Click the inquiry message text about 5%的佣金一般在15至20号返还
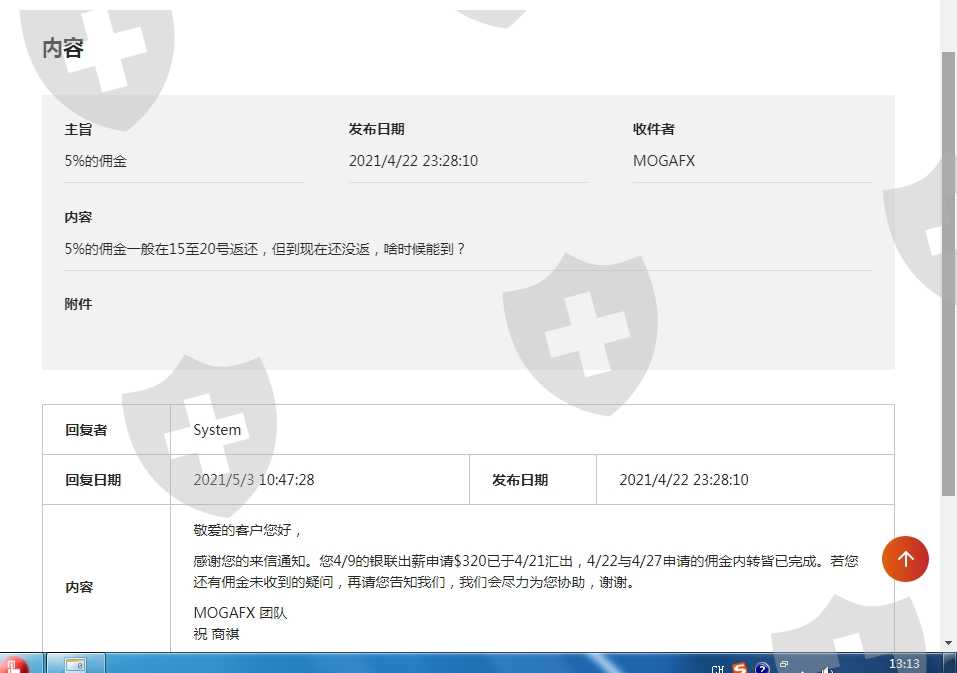The image size is (957, 673). [265, 249]
